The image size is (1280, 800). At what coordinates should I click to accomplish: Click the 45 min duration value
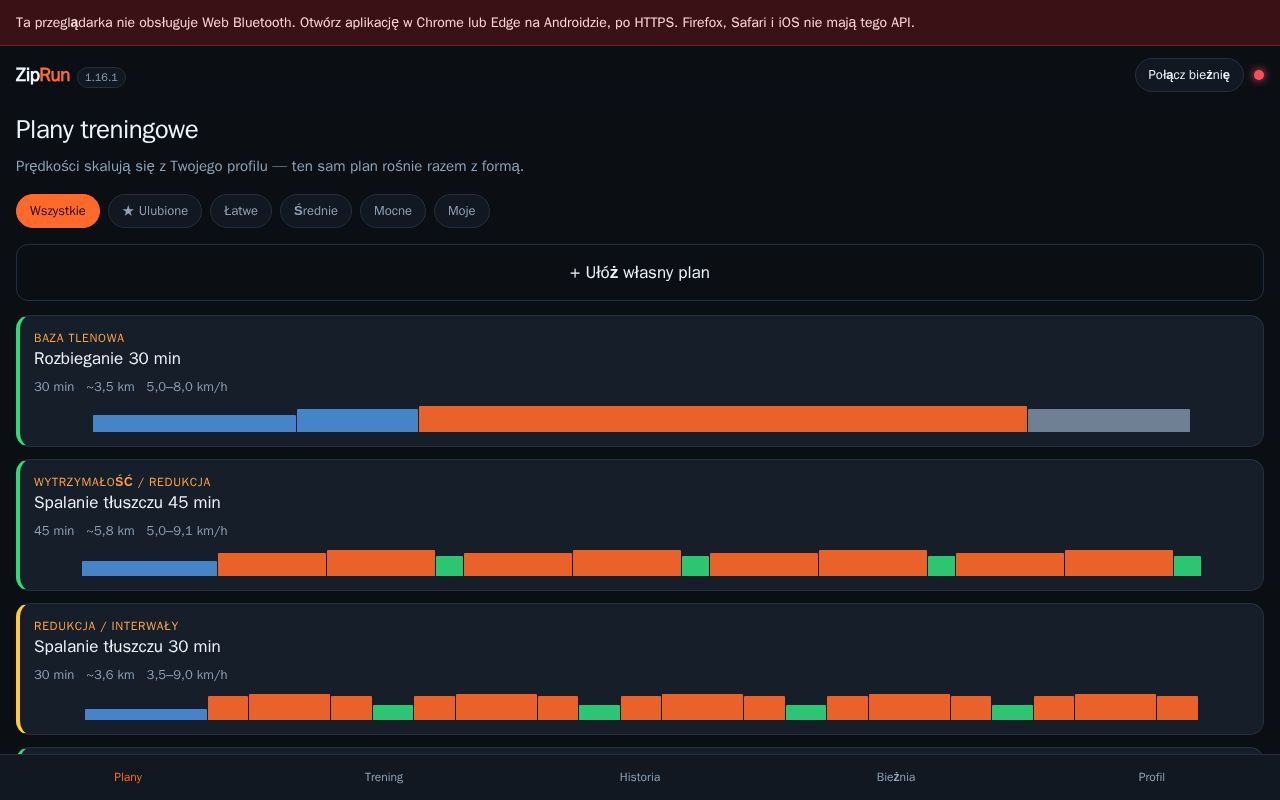click(x=54, y=531)
